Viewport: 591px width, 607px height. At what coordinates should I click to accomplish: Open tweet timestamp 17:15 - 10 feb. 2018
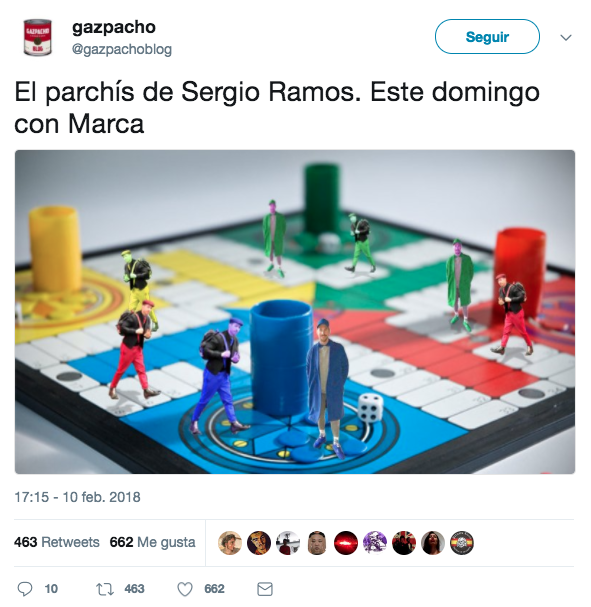tap(77, 497)
